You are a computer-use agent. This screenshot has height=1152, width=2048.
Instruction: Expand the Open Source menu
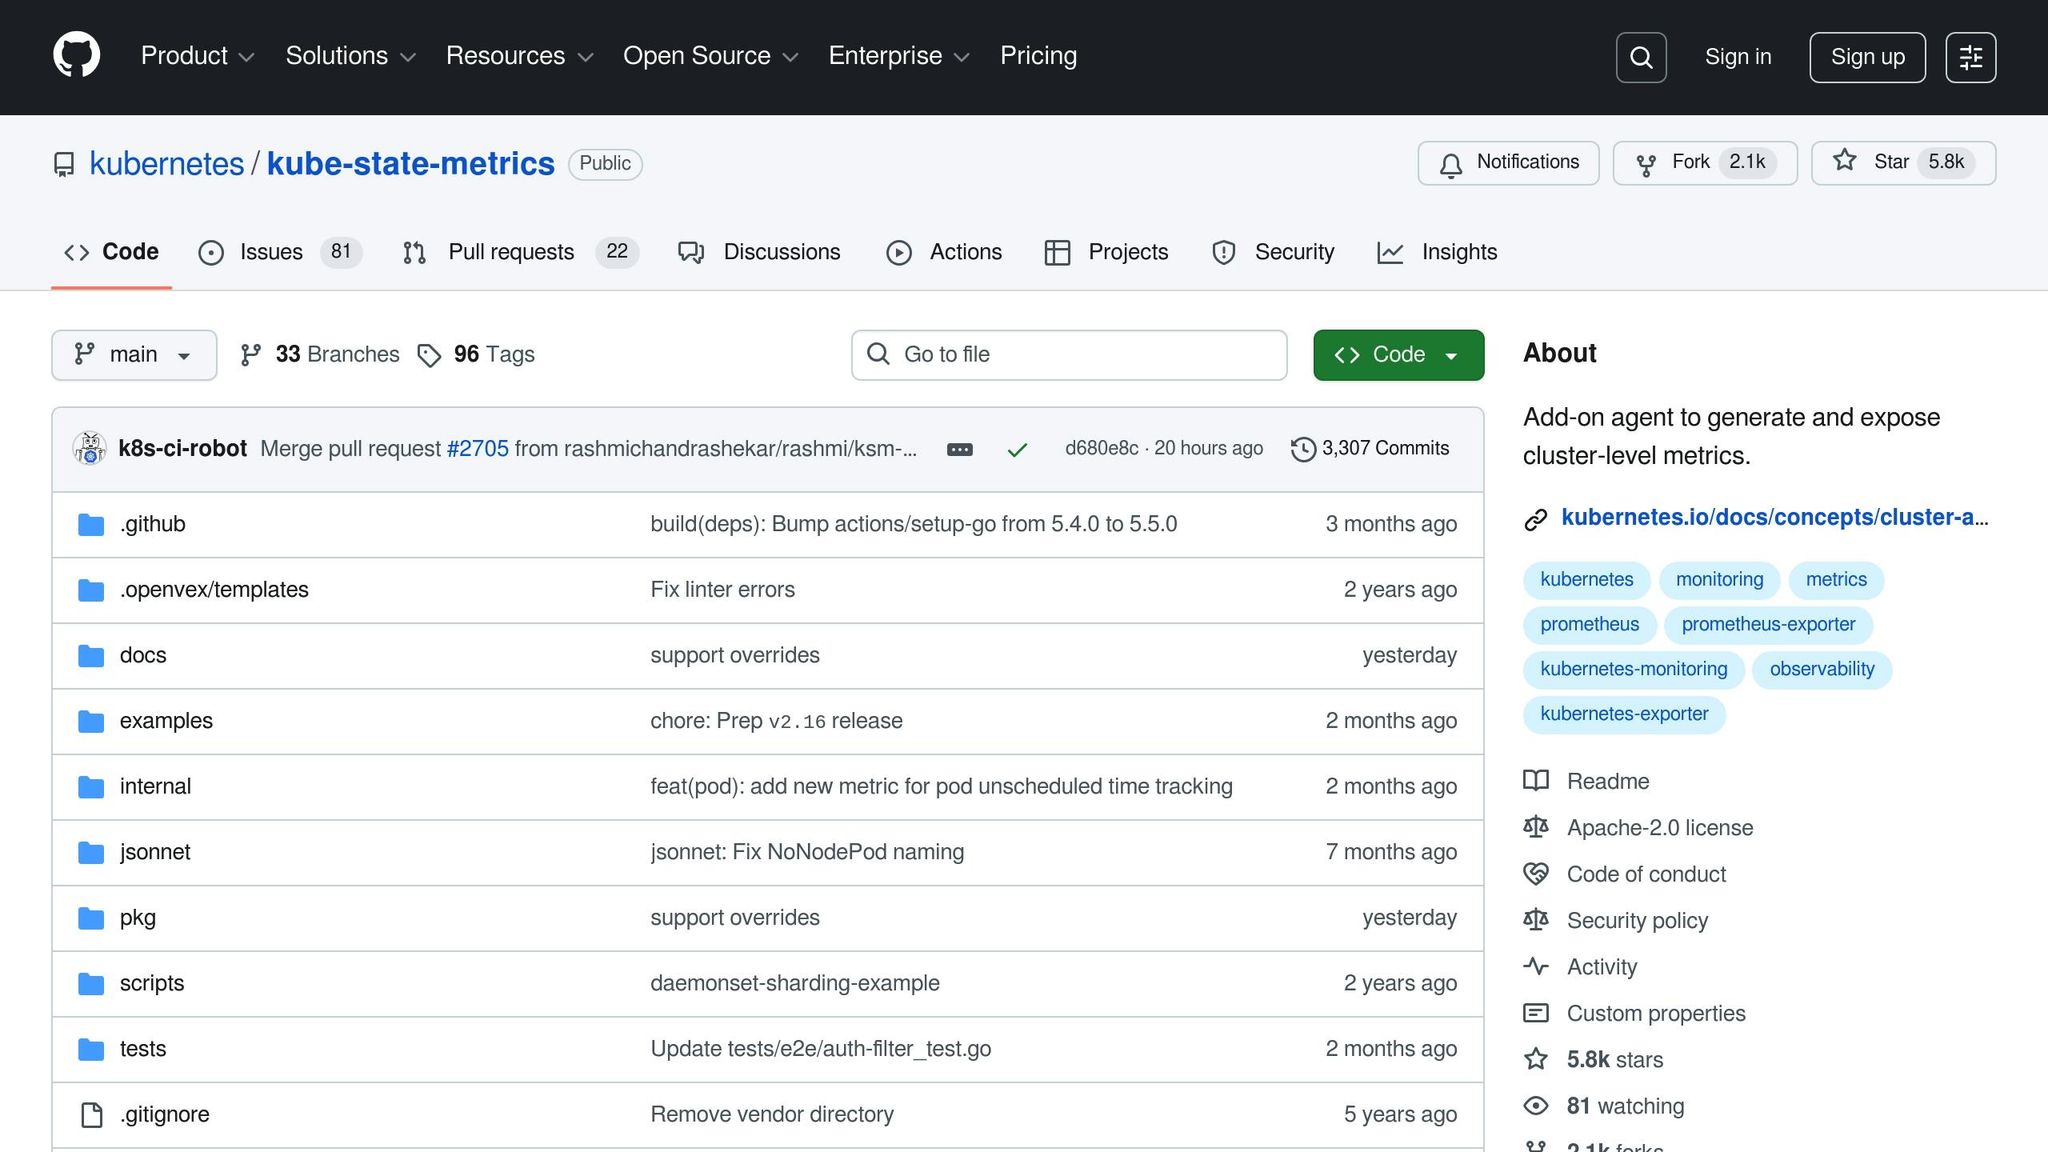pos(711,56)
